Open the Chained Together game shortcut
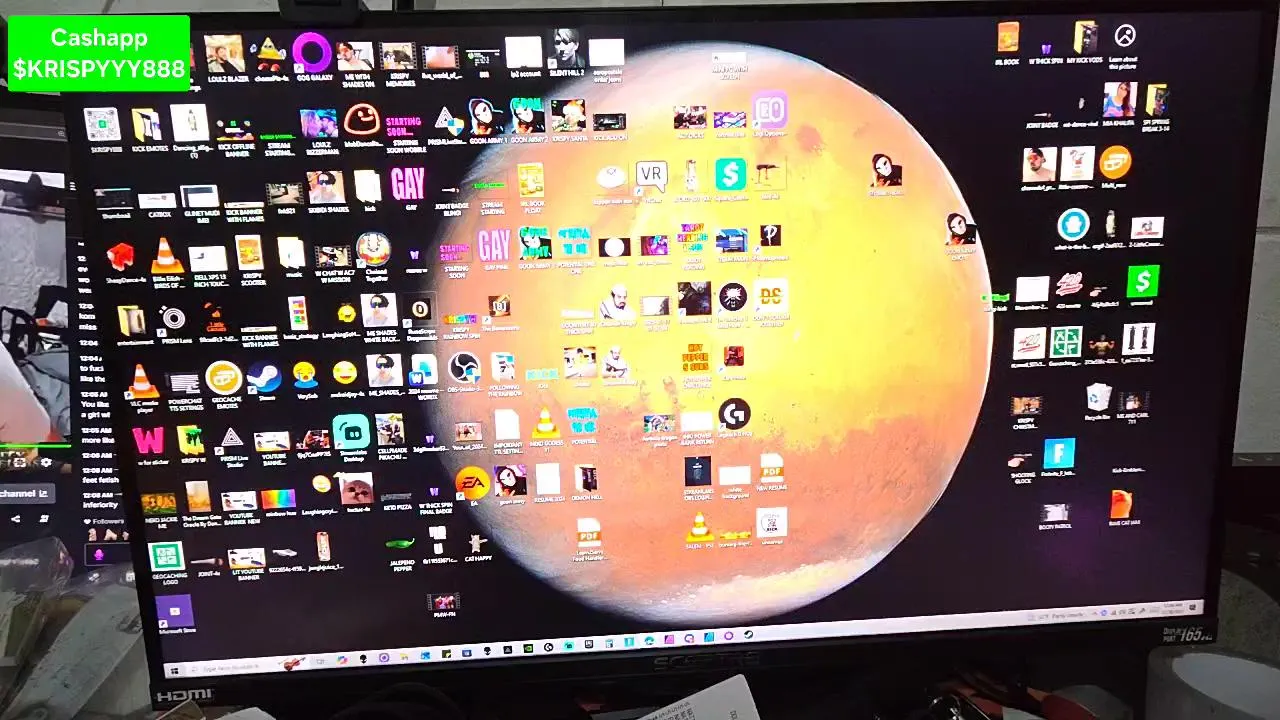 tap(374, 257)
